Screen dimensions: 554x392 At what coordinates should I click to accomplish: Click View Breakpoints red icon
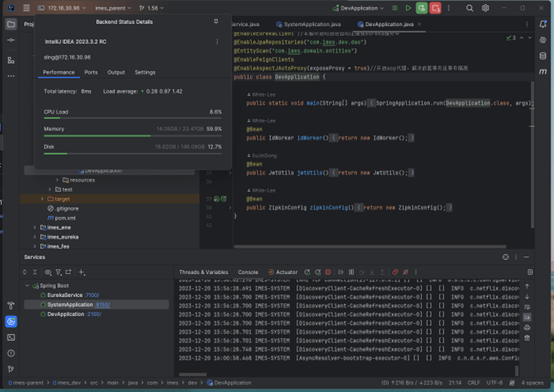[395, 272]
